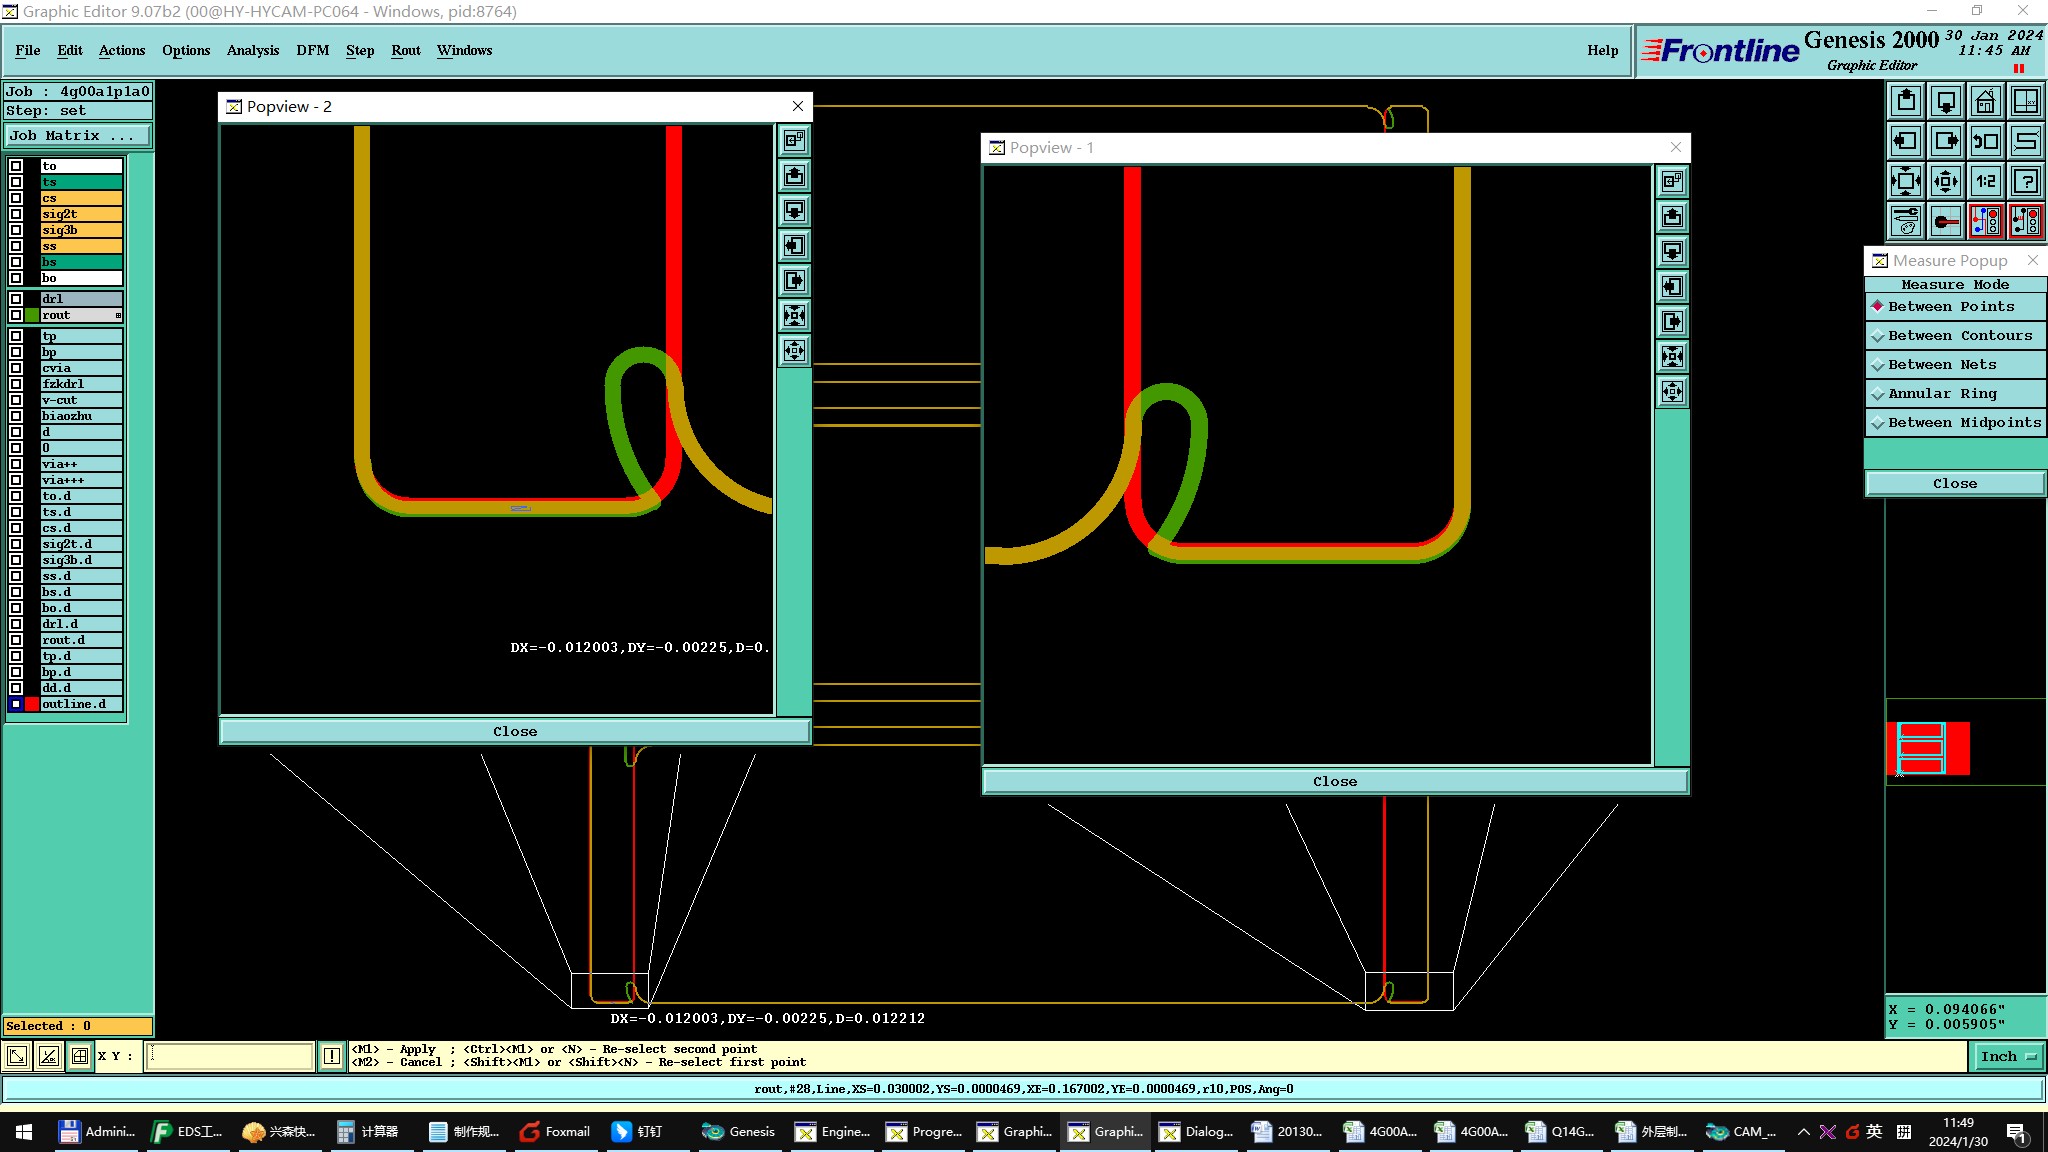This screenshot has width=2048, height=1152.
Task: Toggle the visibility box of the sig2t layer
Action: (16, 214)
